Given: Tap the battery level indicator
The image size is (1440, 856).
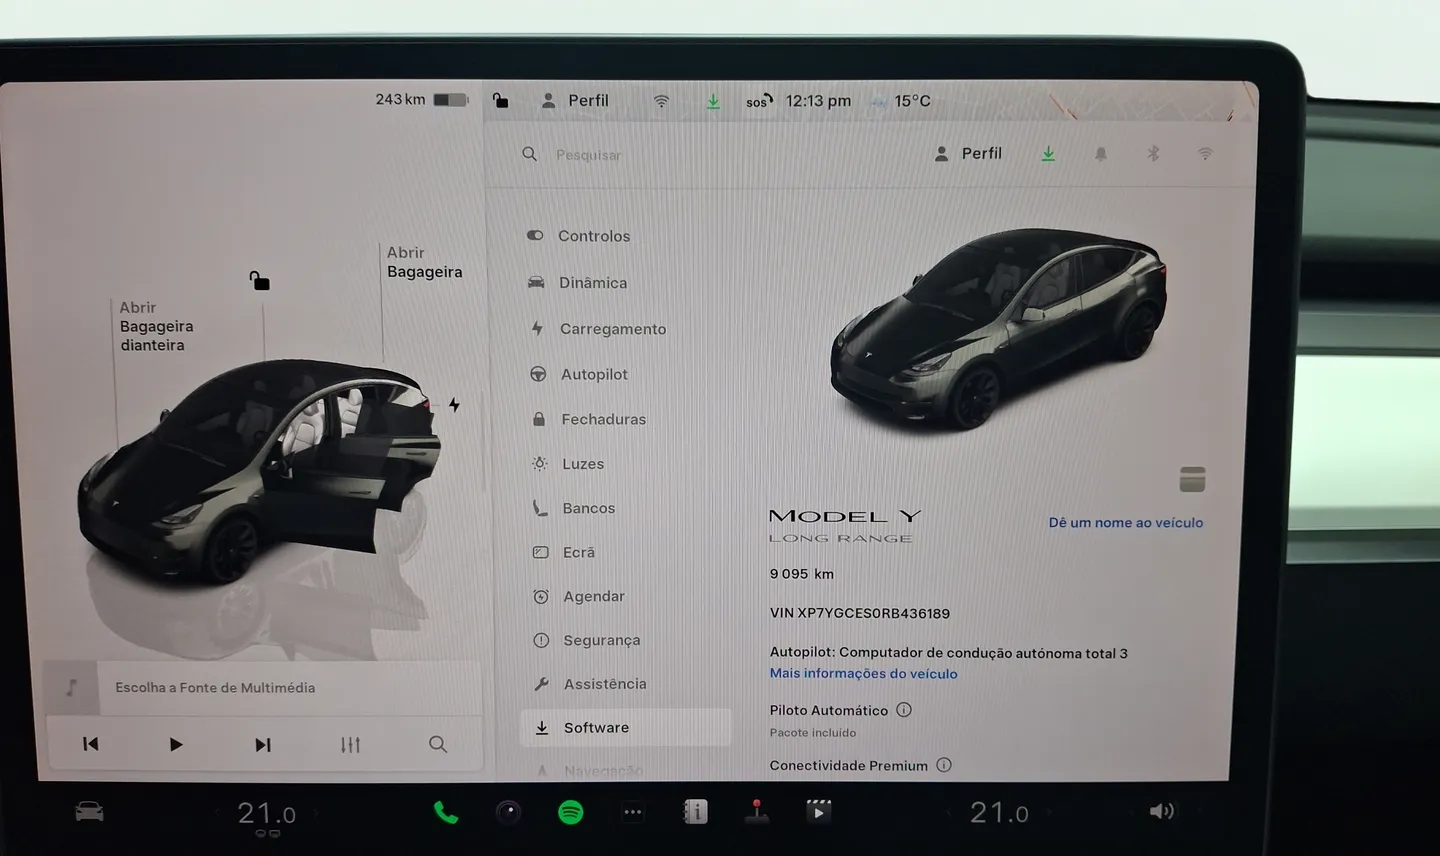Looking at the screenshot, I should click(x=451, y=100).
